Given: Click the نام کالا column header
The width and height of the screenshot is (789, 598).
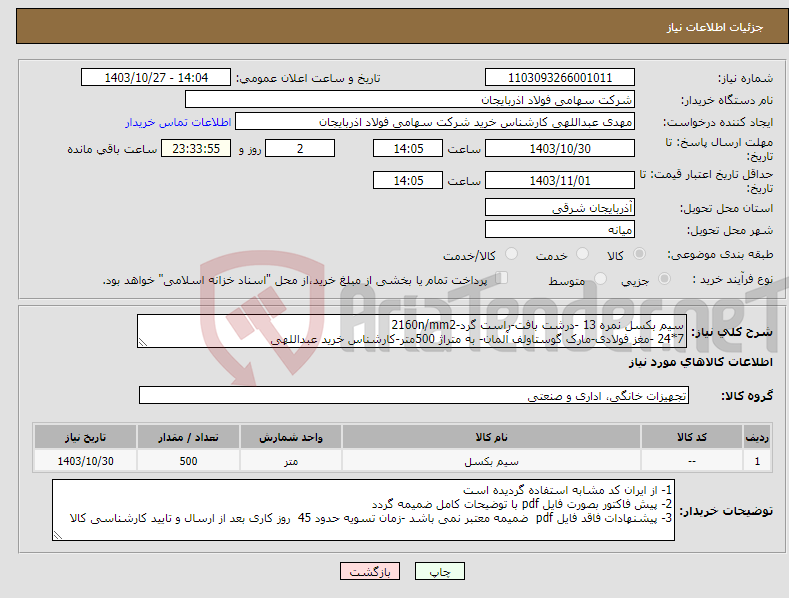Looking at the screenshot, I should click(x=491, y=437).
